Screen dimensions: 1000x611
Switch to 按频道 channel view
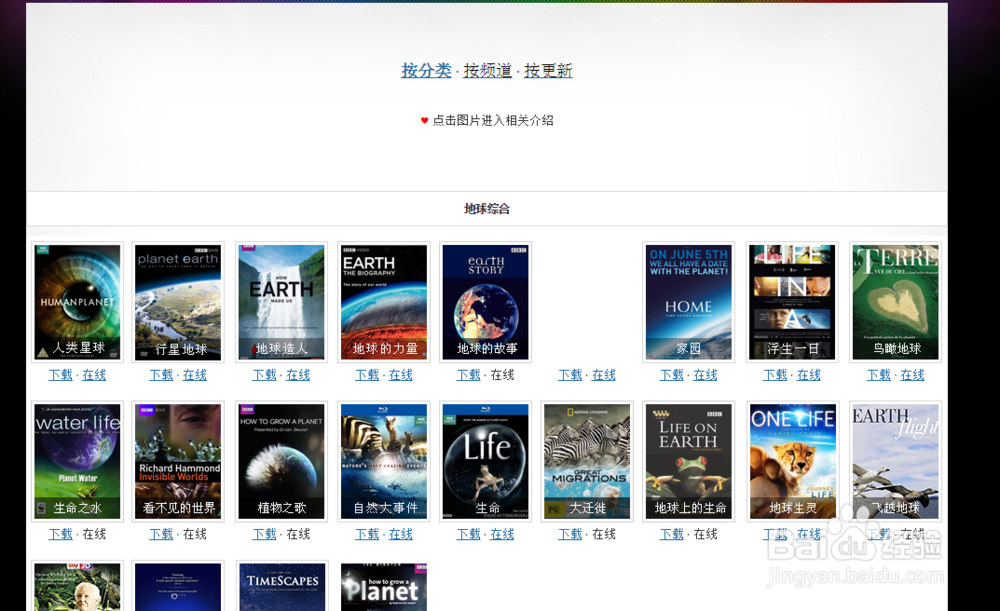(x=488, y=70)
